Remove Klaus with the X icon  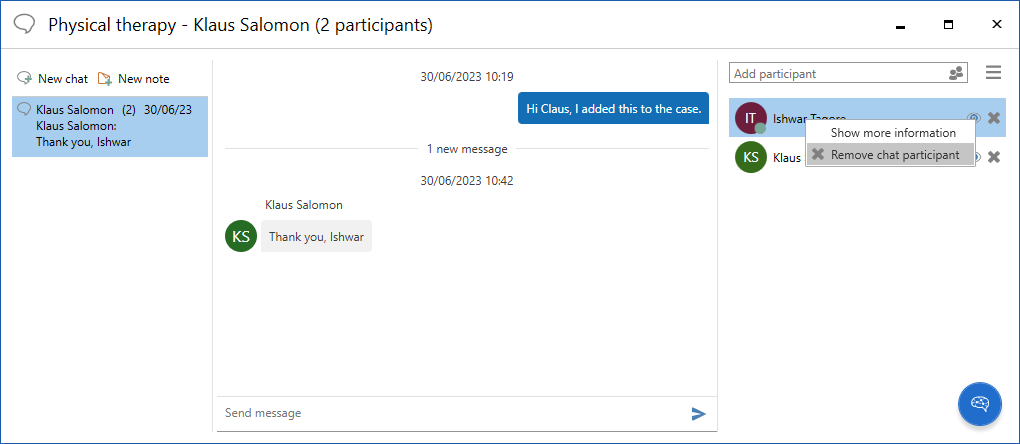pos(993,157)
